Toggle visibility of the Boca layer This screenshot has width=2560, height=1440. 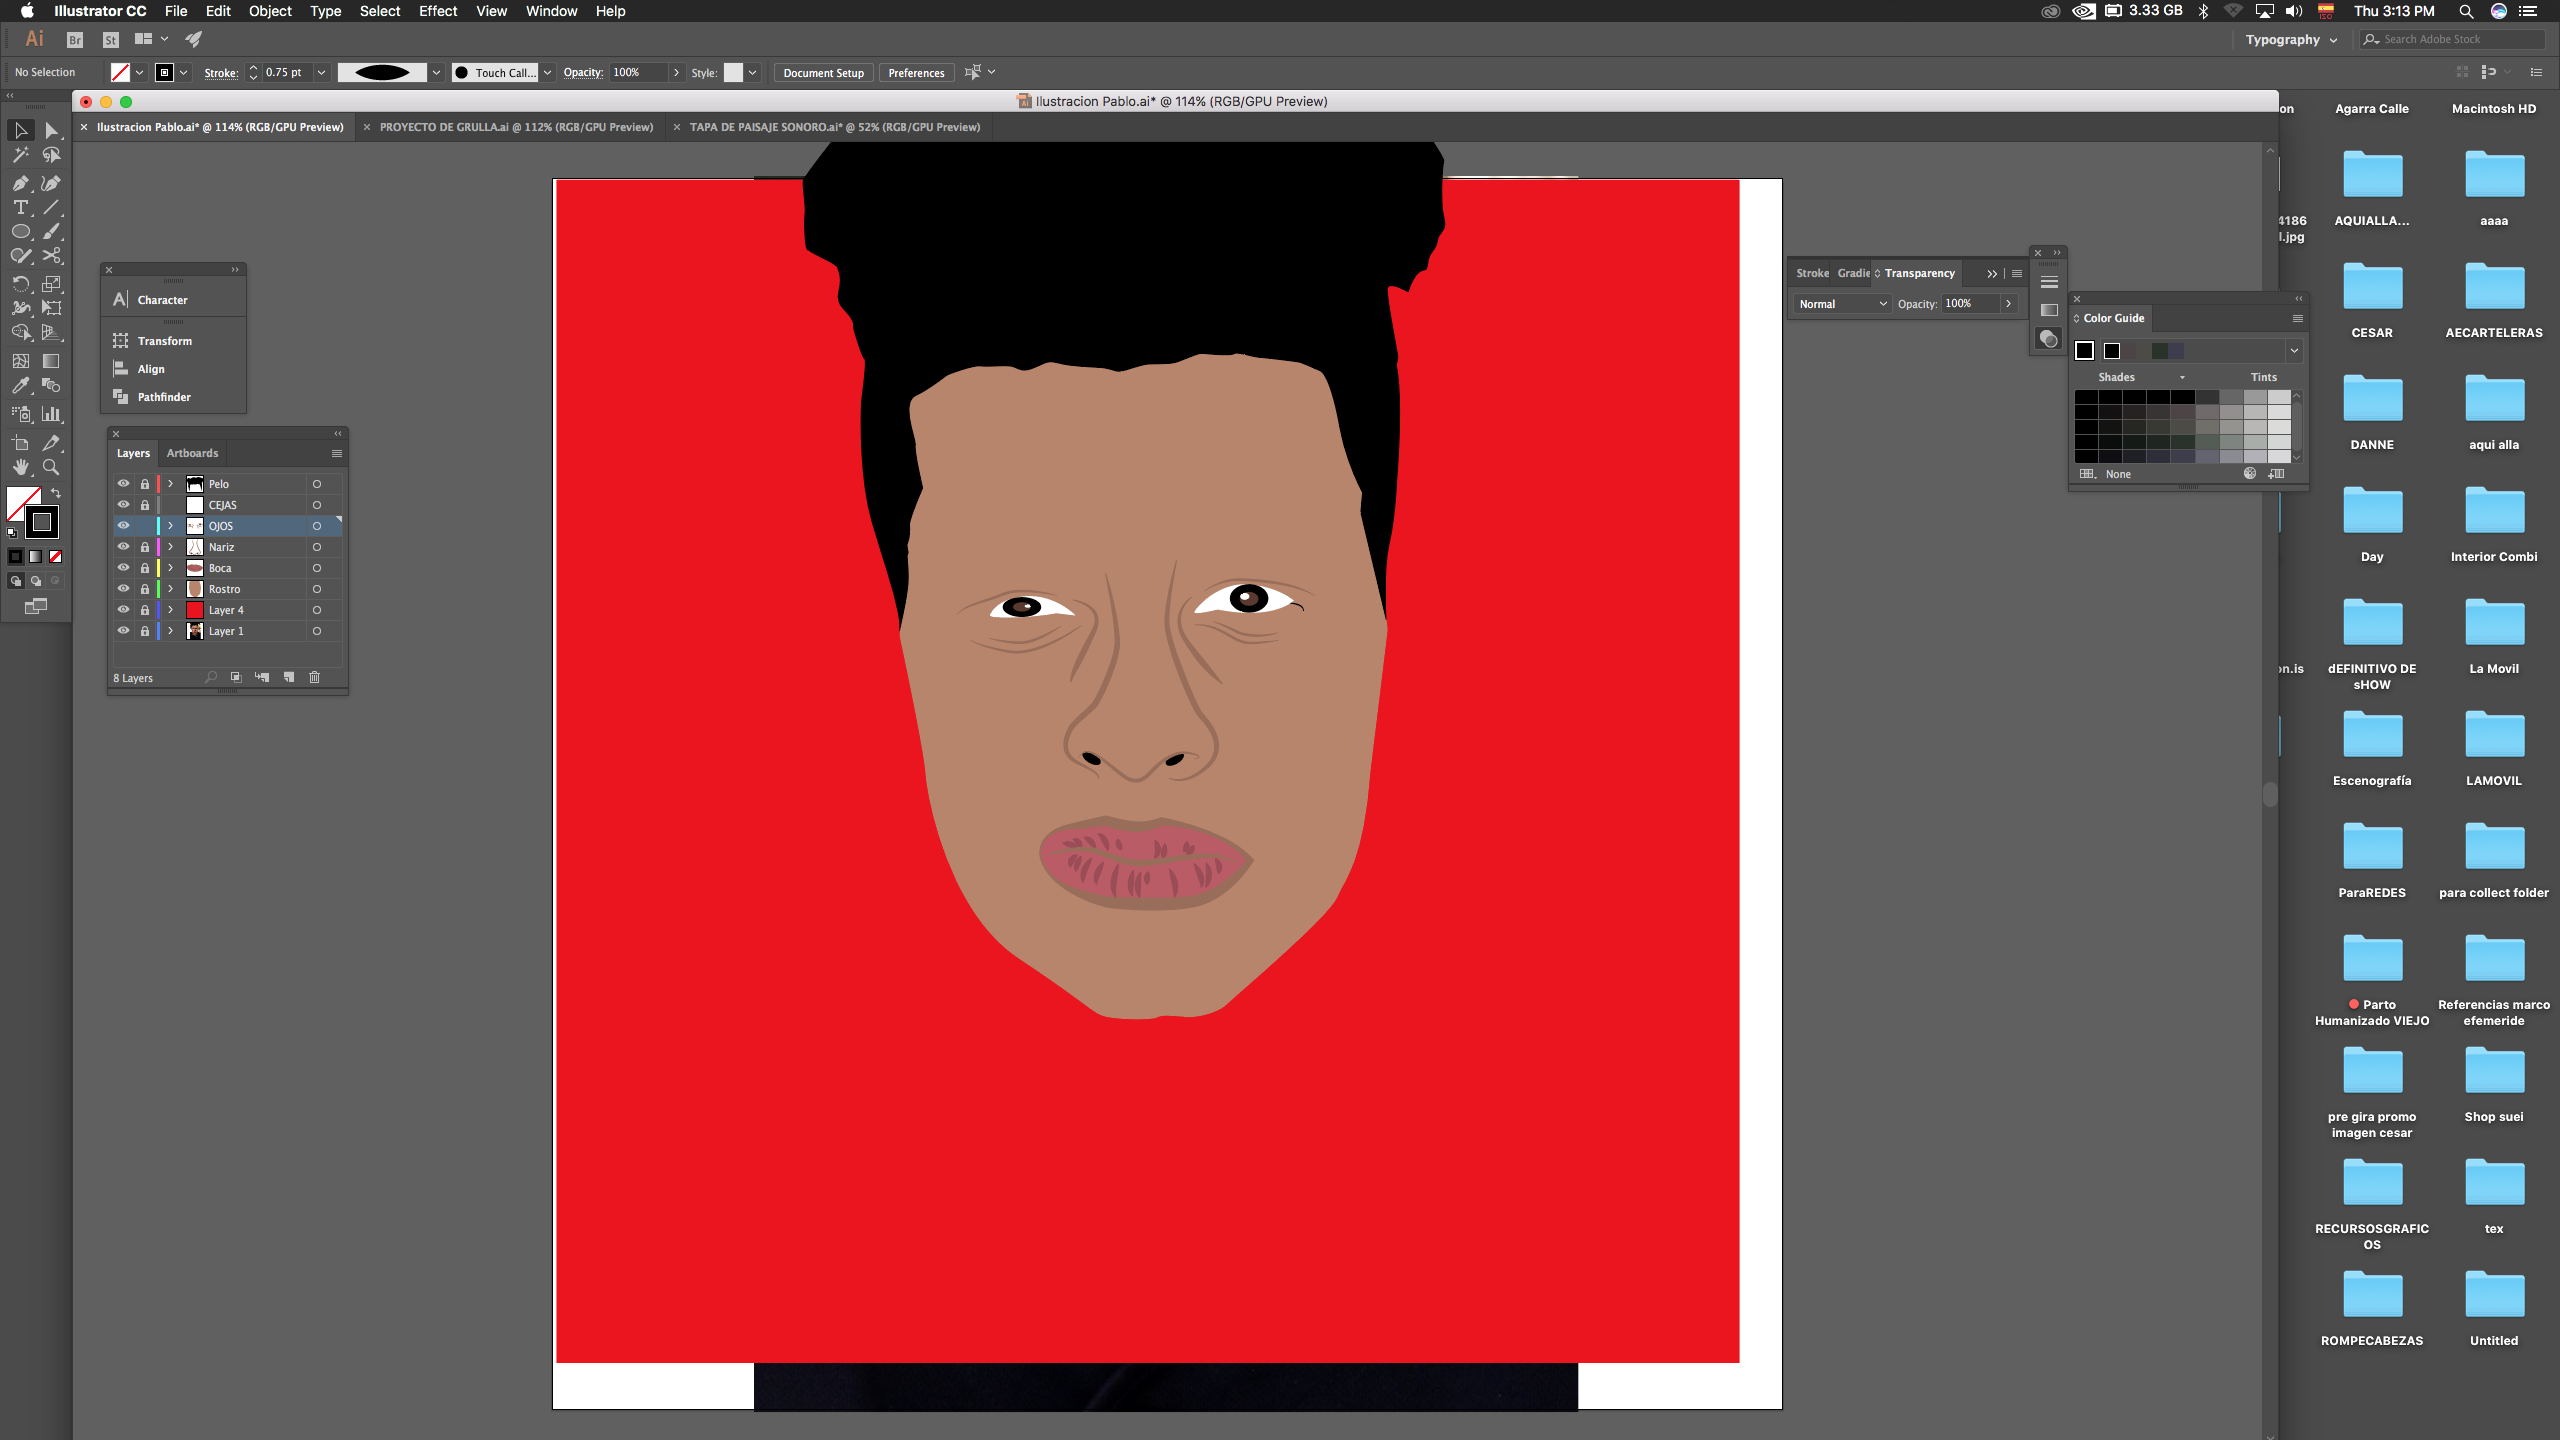pyautogui.click(x=123, y=567)
